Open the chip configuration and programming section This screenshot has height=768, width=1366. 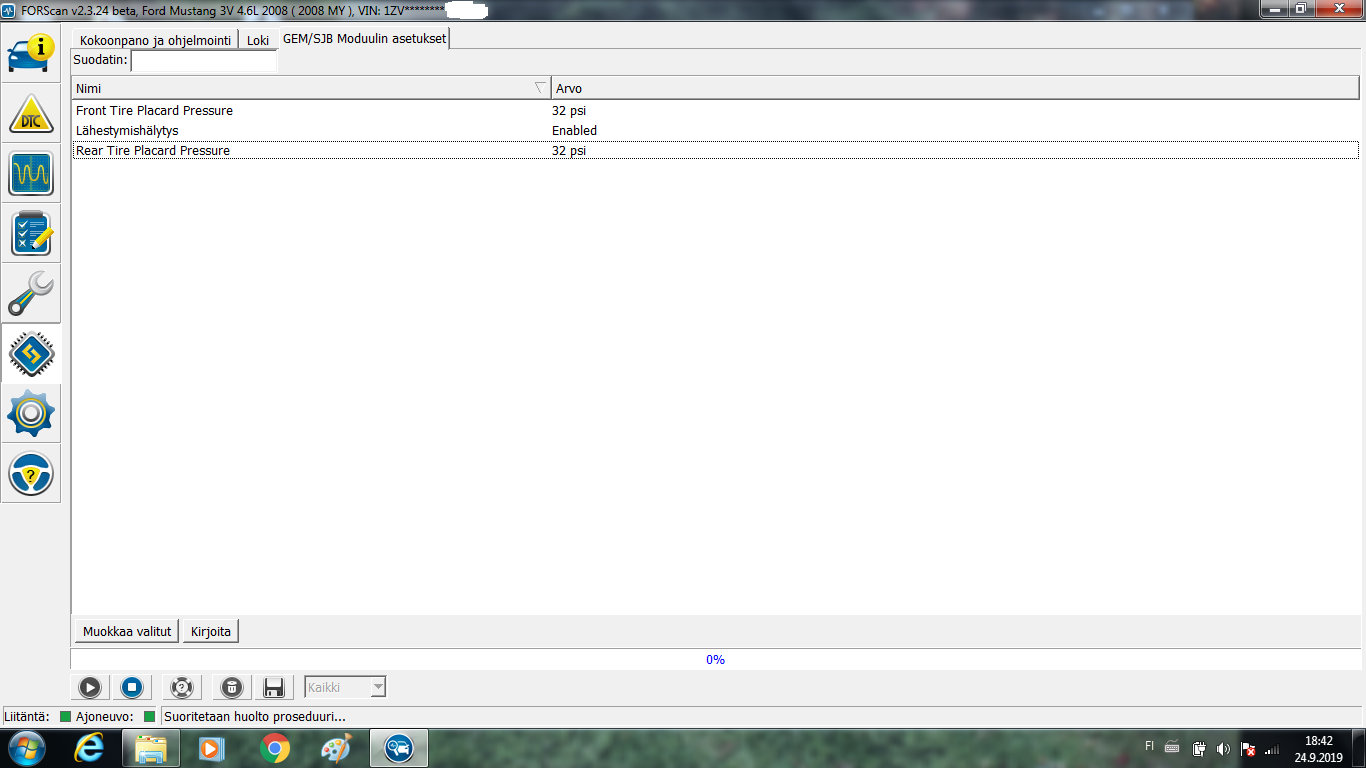(x=31, y=354)
